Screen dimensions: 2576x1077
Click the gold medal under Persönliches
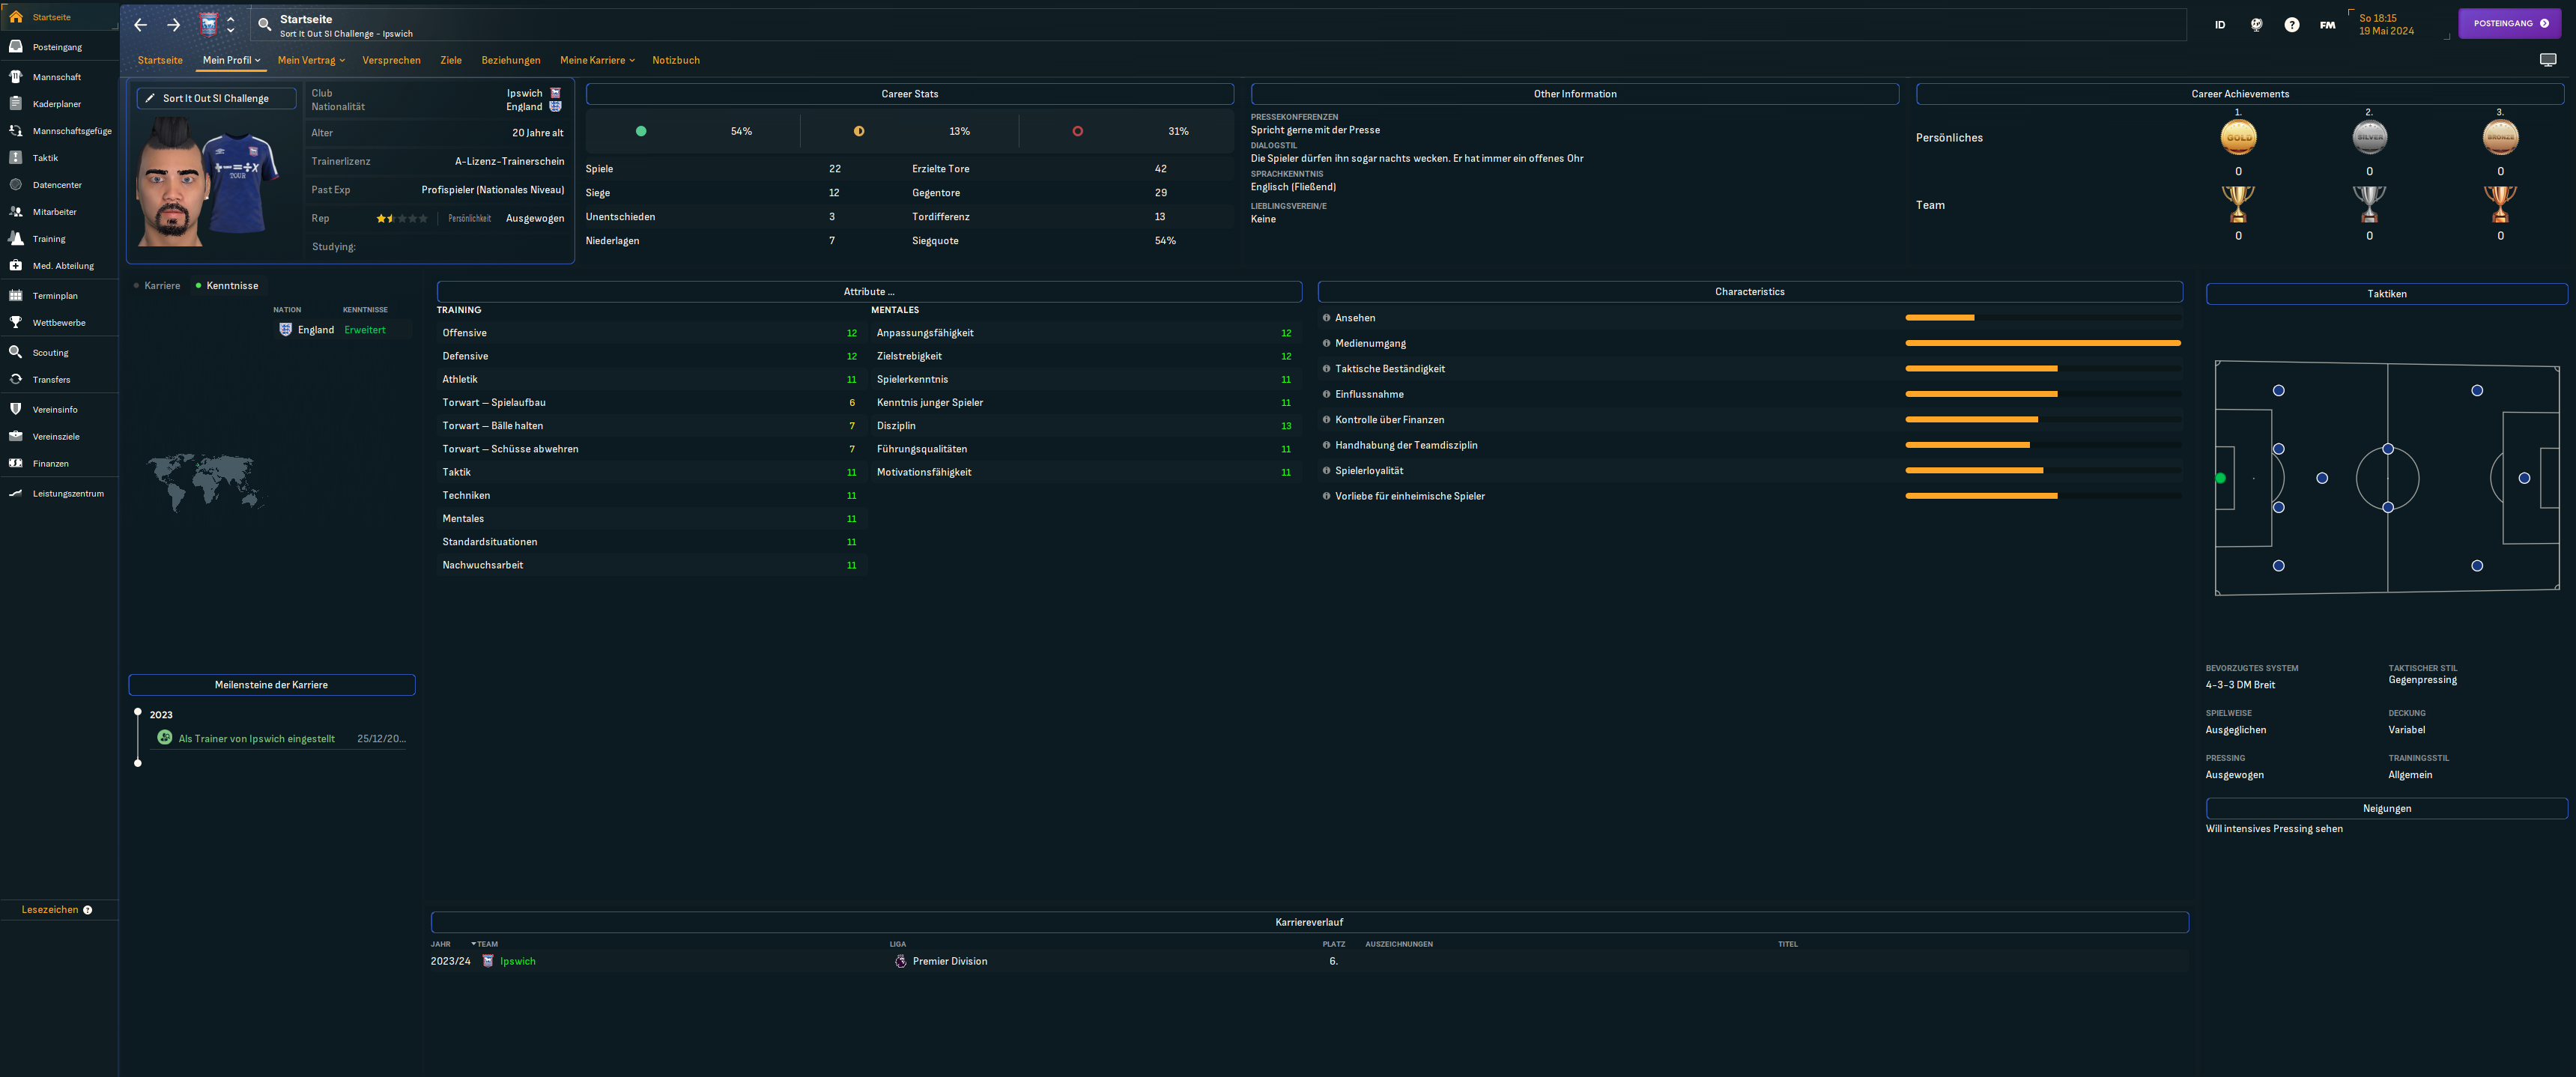click(2238, 138)
